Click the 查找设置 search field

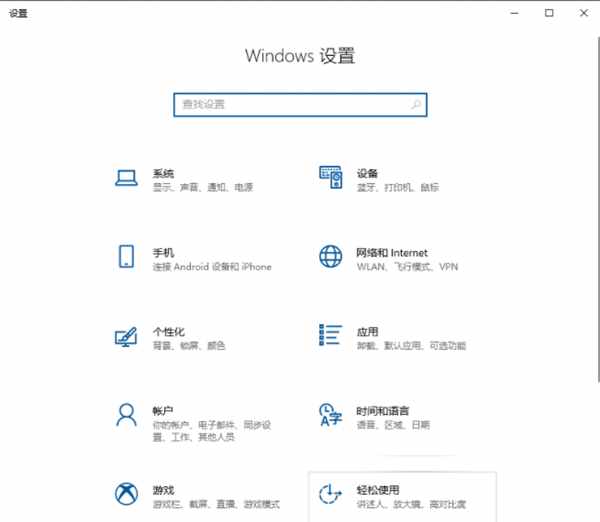coord(300,104)
